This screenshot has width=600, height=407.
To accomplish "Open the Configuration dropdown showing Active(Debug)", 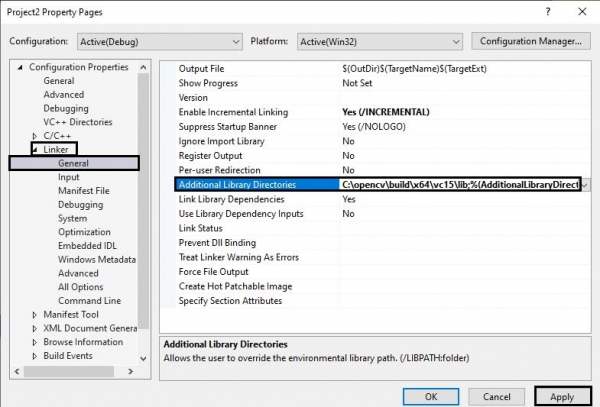I will (x=160, y=42).
